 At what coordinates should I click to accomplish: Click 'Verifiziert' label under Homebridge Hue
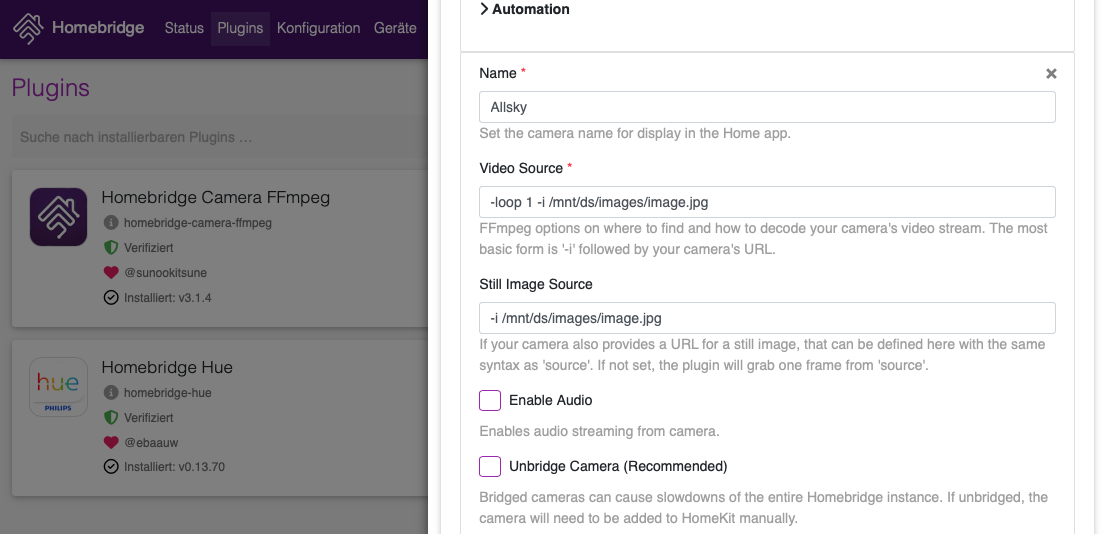[x=148, y=417]
